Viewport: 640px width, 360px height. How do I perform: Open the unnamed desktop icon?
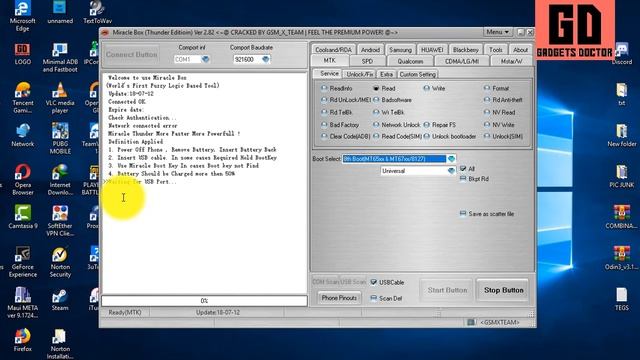pyautogui.click(x=60, y=12)
